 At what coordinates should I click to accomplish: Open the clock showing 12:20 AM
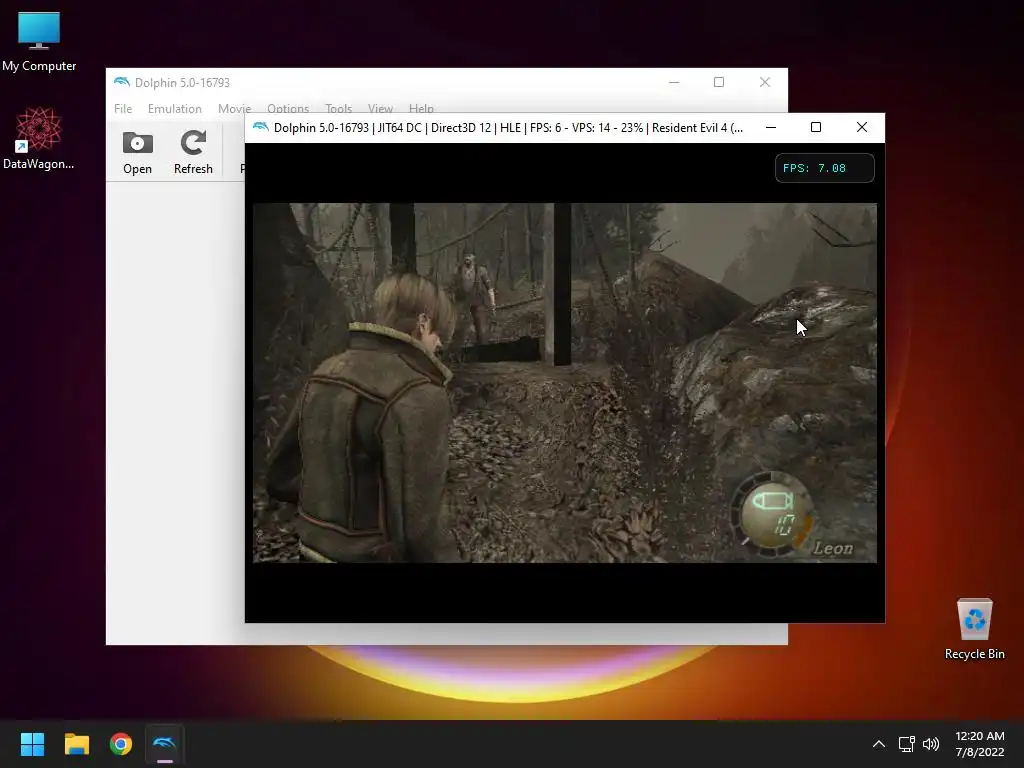[x=980, y=744]
